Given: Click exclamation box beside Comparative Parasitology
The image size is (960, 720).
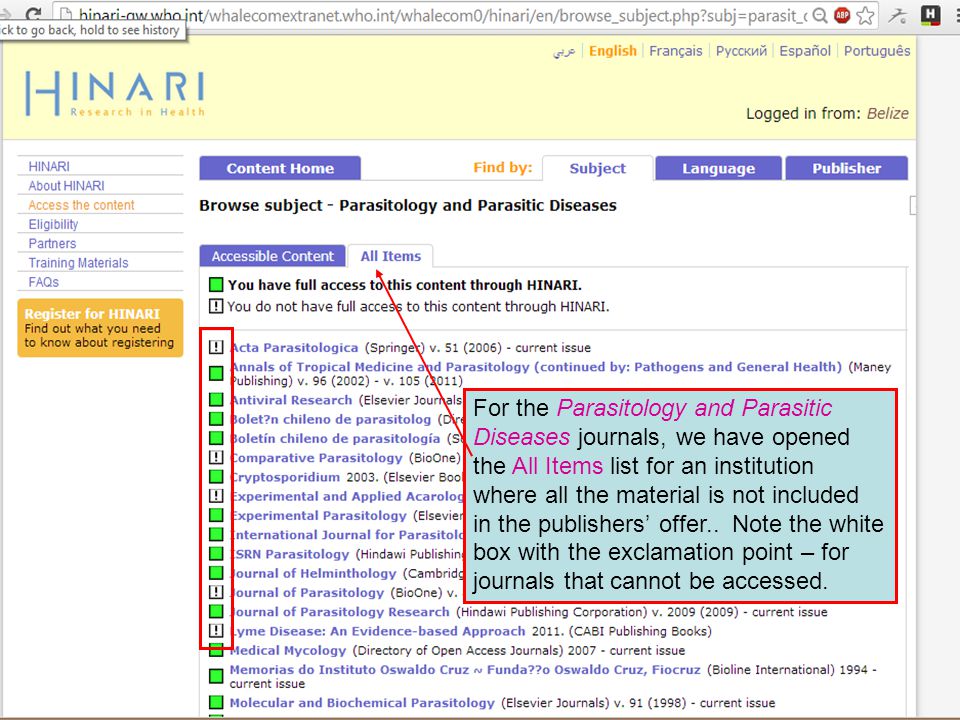Looking at the screenshot, I should point(216,457).
